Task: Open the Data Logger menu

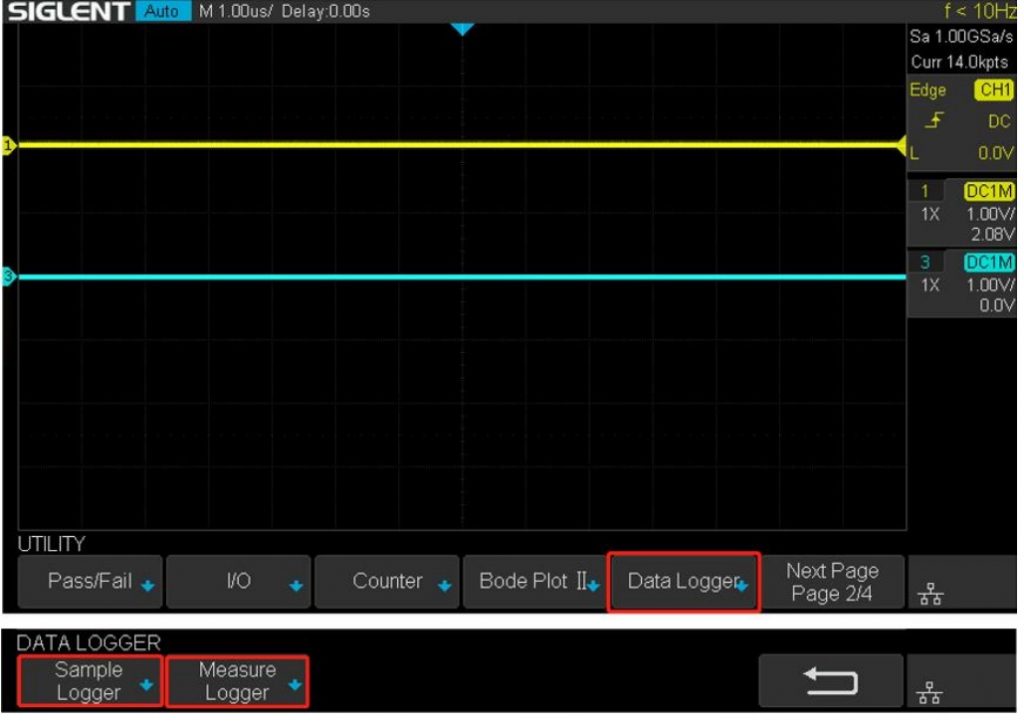Action: coord(684,582)
